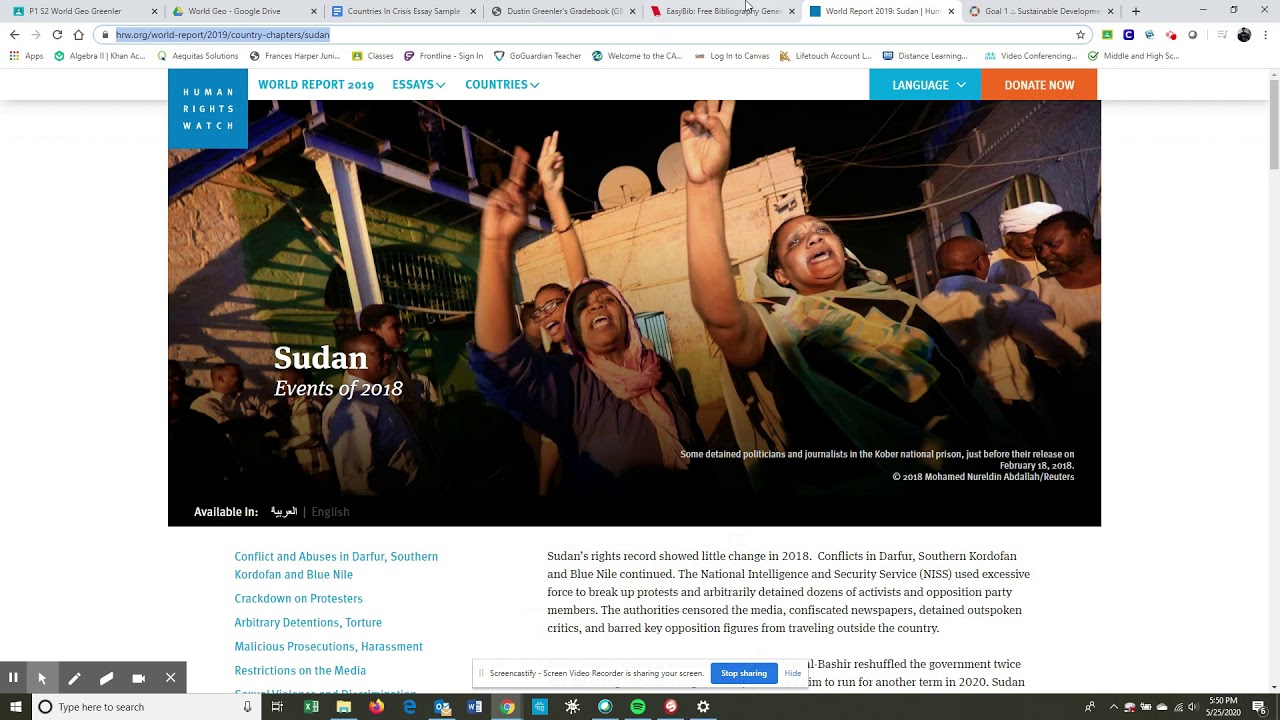Open Word from the taskbar

[x=475, y=707]
